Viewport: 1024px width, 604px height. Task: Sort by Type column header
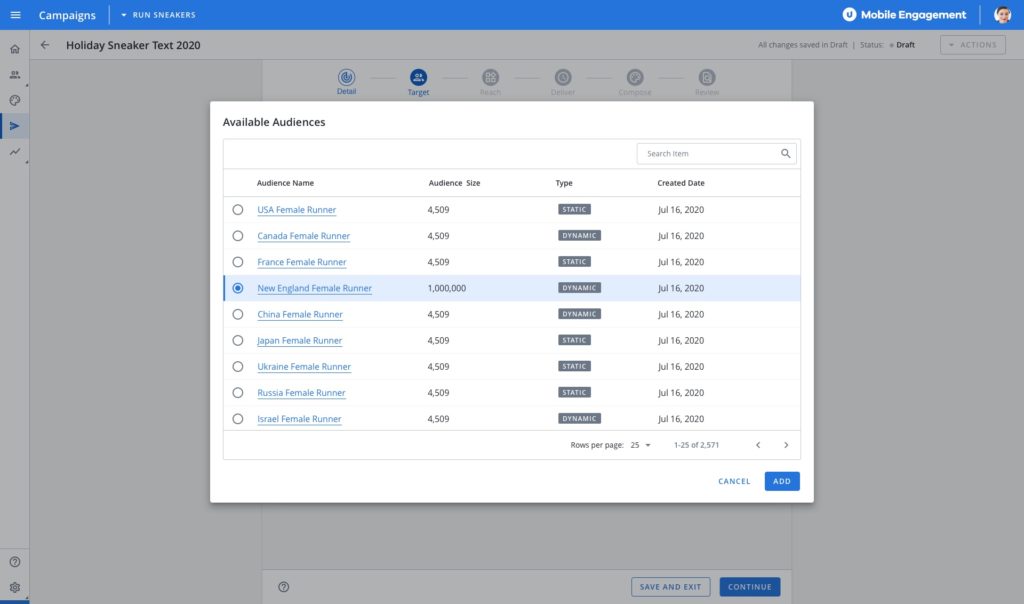point(564,183)
